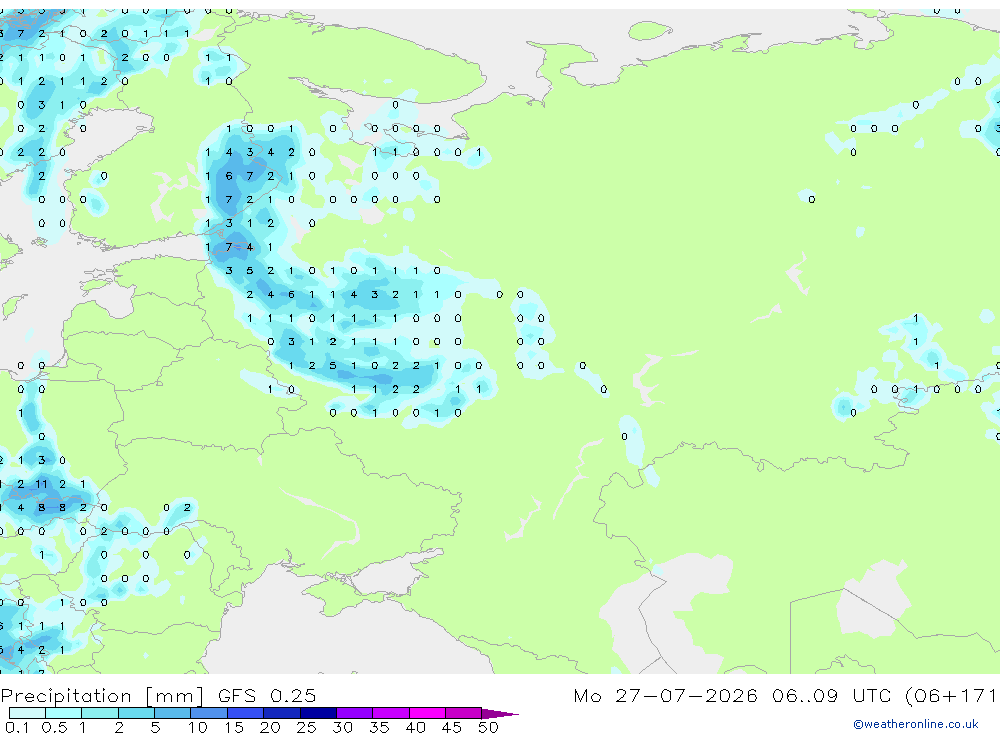
Task: Click the 0.1–0.5 mm legend color swatch
Action: [27, 713]
